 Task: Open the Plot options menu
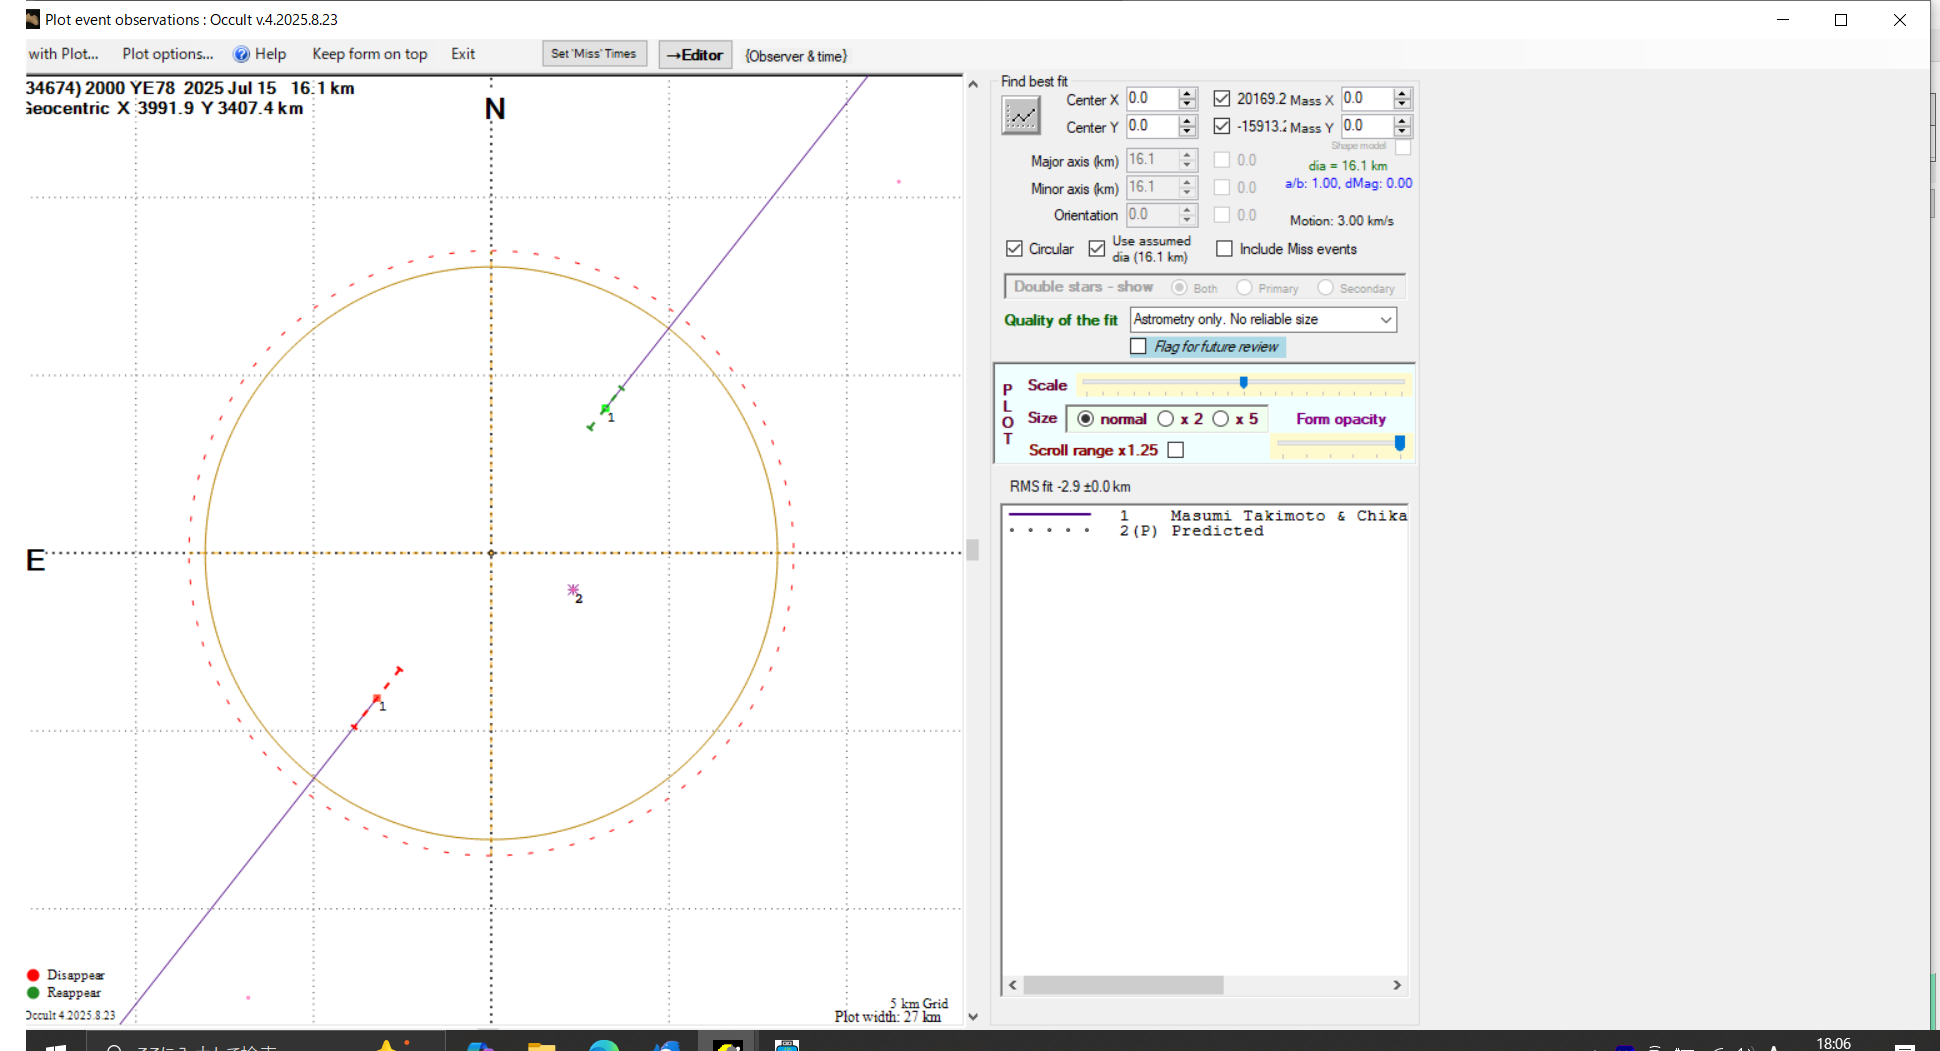168,54
